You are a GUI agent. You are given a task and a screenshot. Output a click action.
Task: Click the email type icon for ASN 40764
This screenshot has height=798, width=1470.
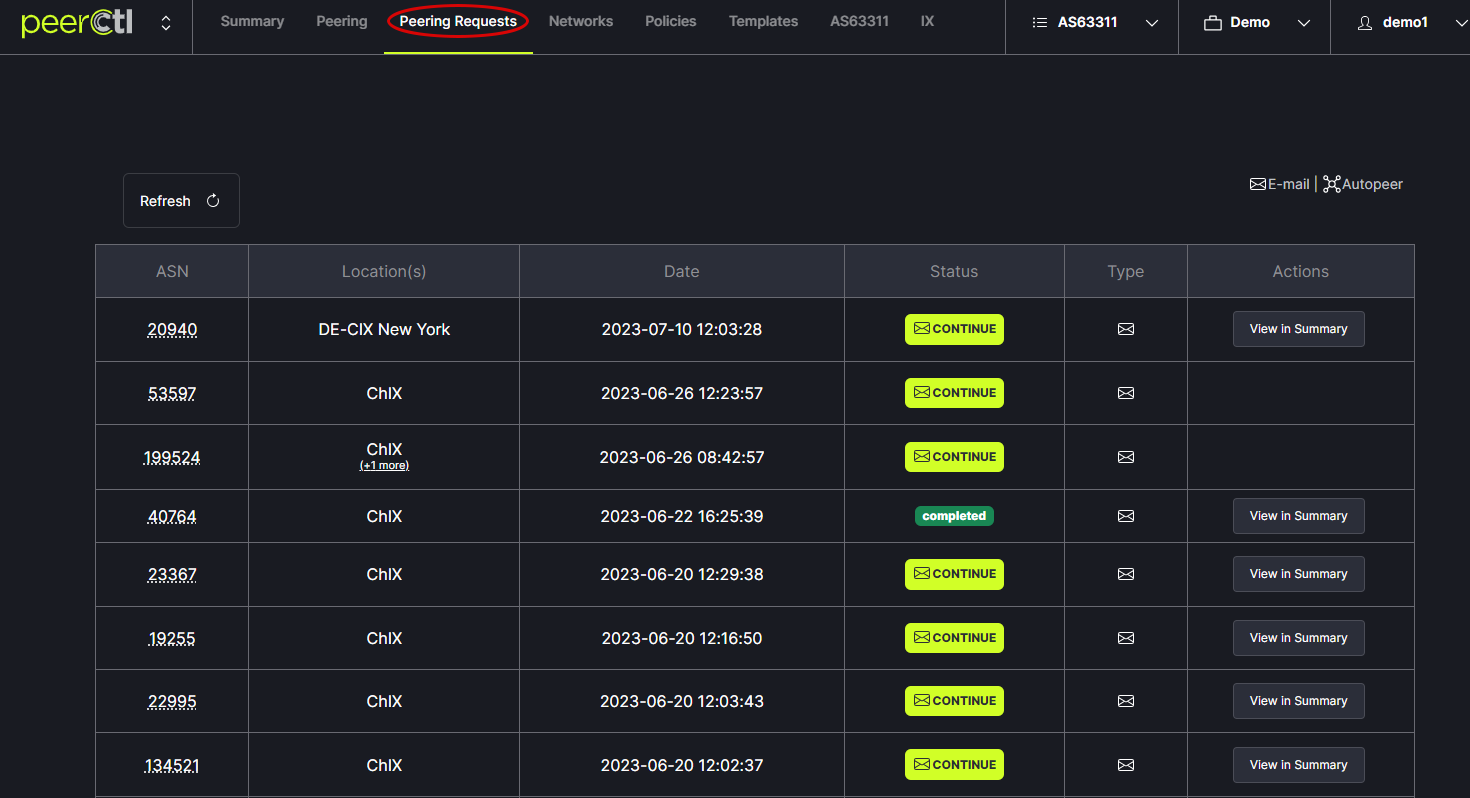1125,516
